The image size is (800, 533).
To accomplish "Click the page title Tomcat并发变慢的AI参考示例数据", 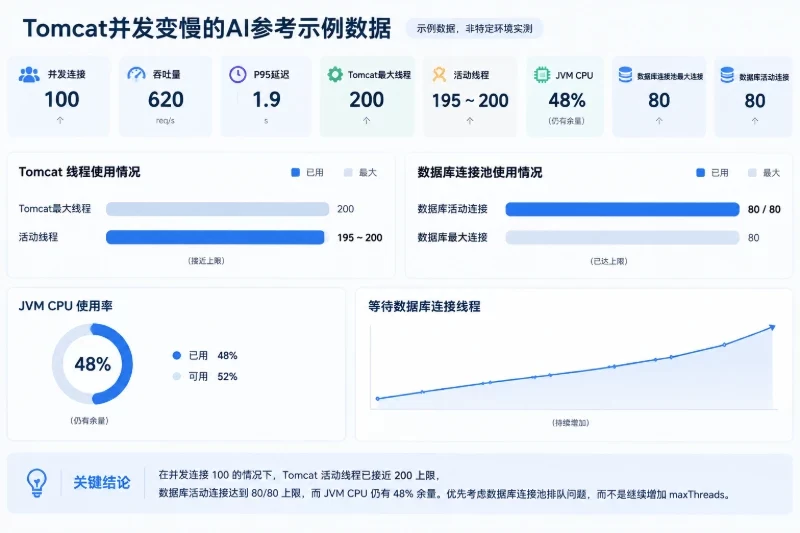I will [x=207, y=28].
